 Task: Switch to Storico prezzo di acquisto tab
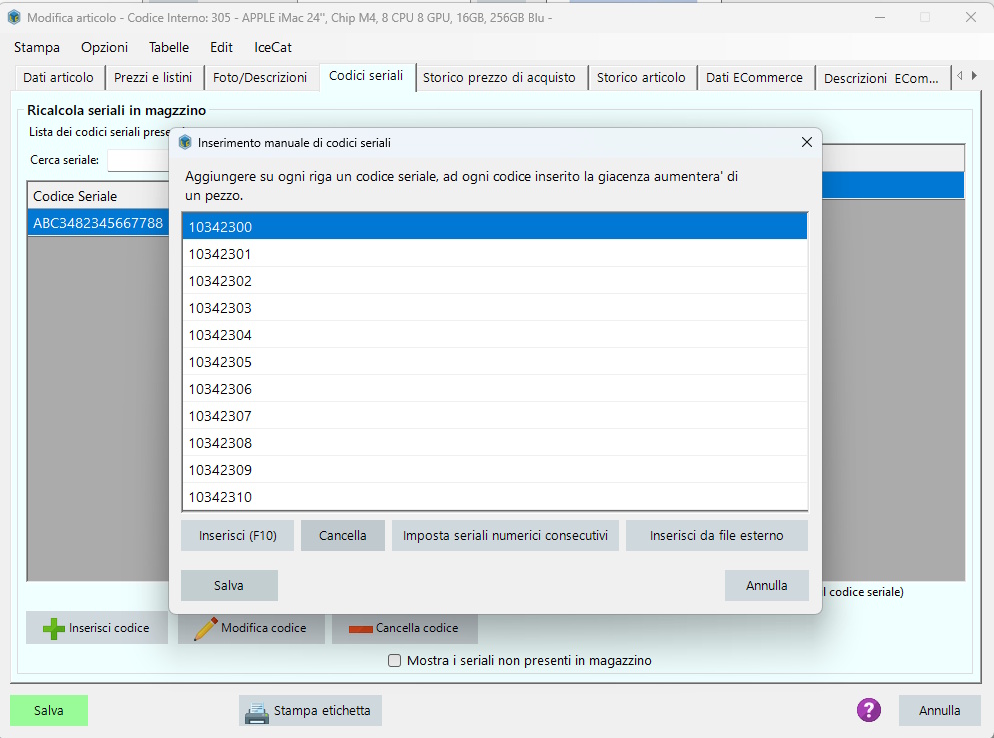coord(499,78)
